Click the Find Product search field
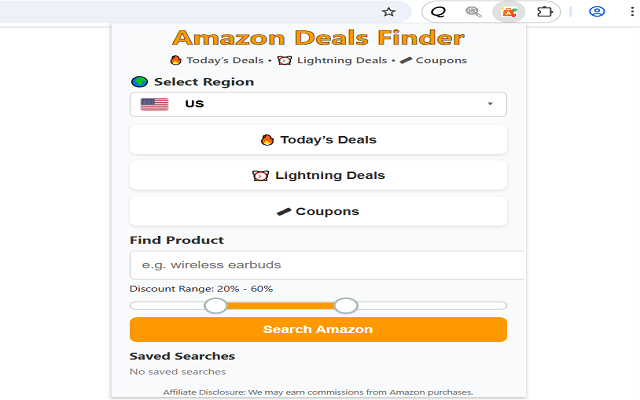This screenshot has height=400, width=640. tap(326, 265)
